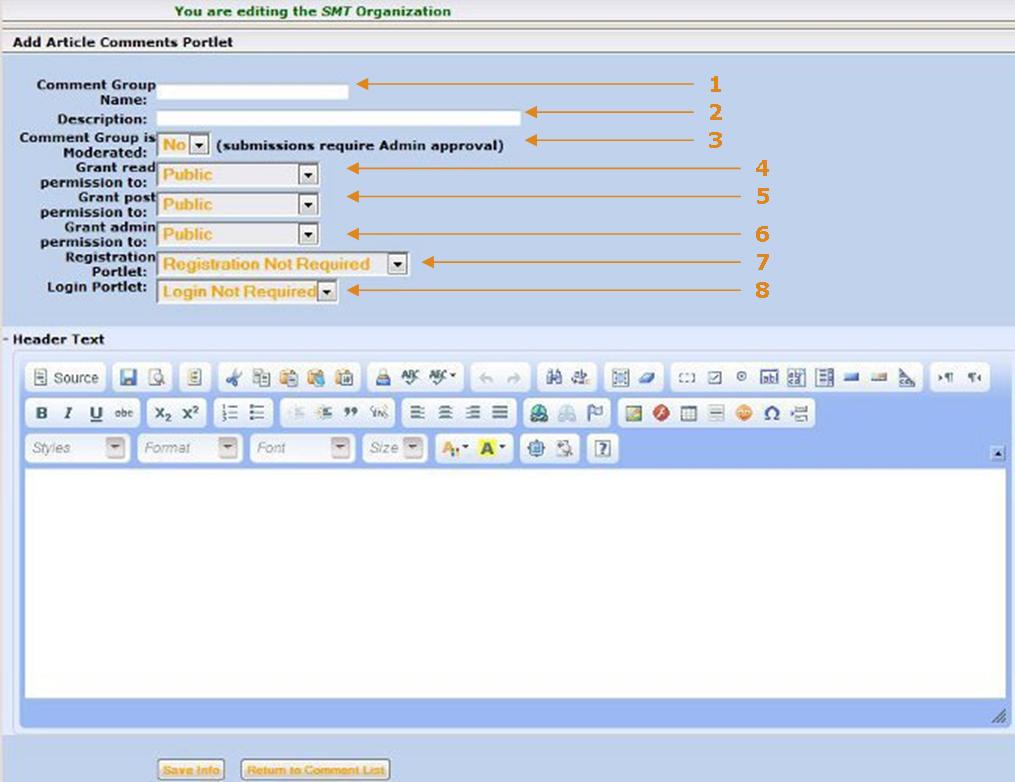Open the Grant read permission dropdown
Screen dimensions: 1015x782
[x=238, y=175]
